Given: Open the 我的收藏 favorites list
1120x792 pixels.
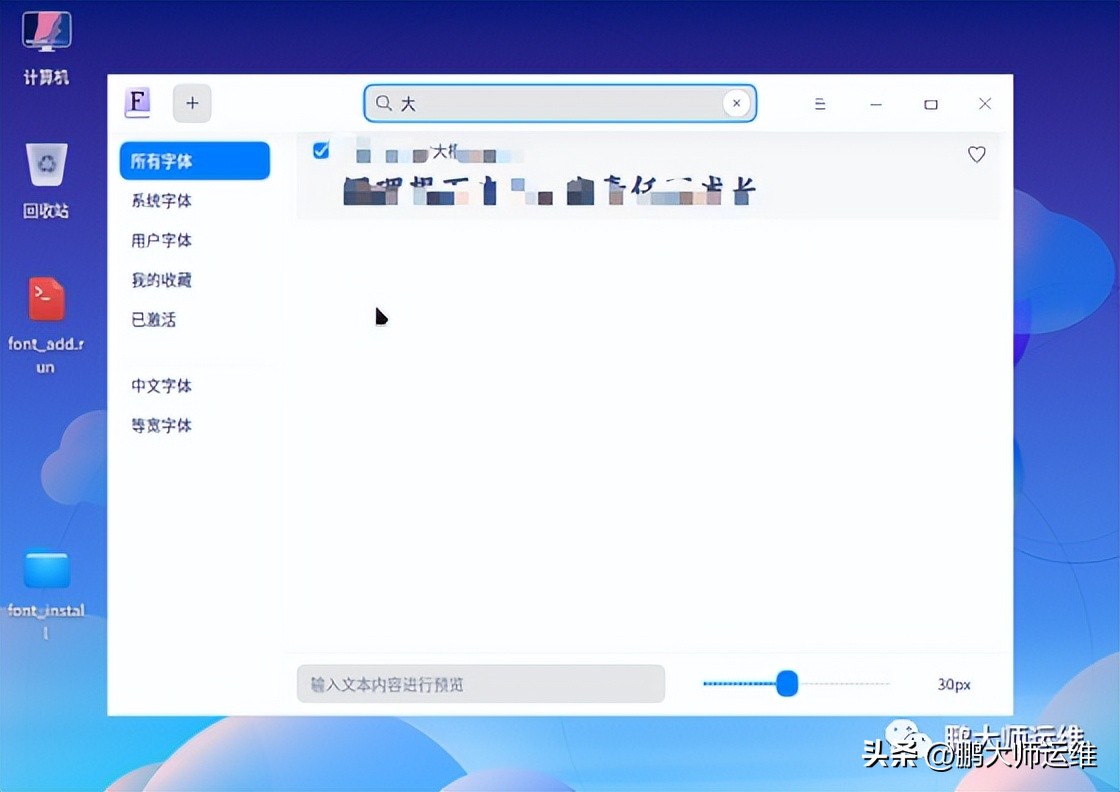Looking at the screenshot, I should tap(160, 280).
